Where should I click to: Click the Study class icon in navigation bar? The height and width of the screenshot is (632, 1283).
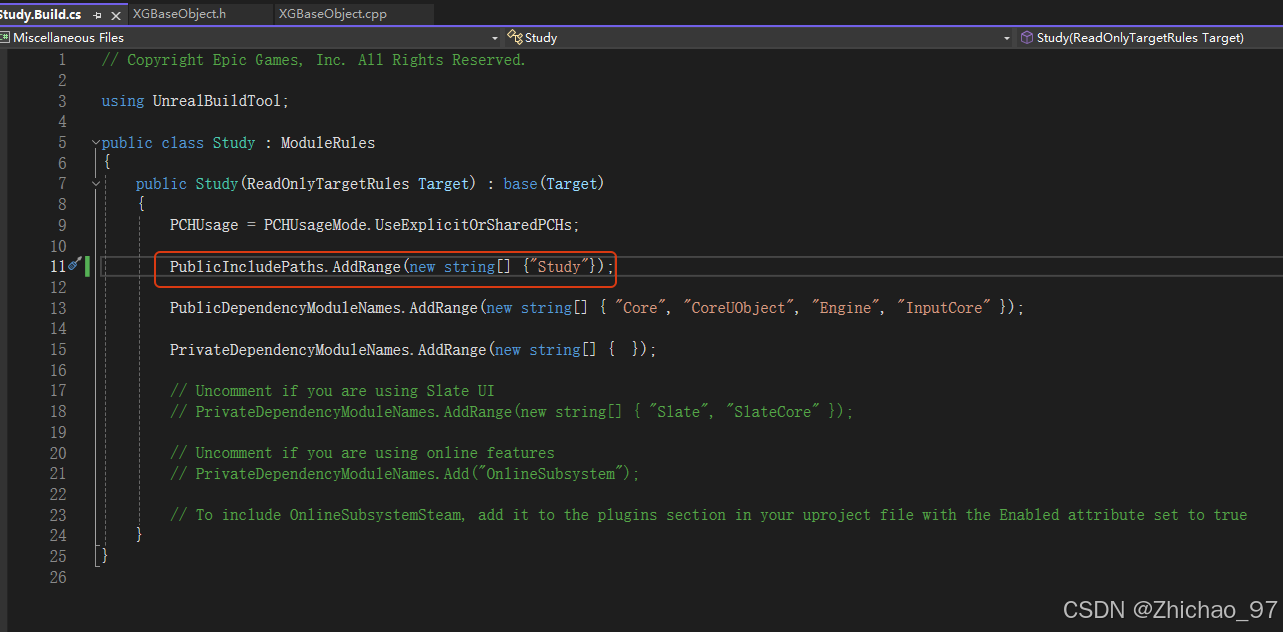515,38
